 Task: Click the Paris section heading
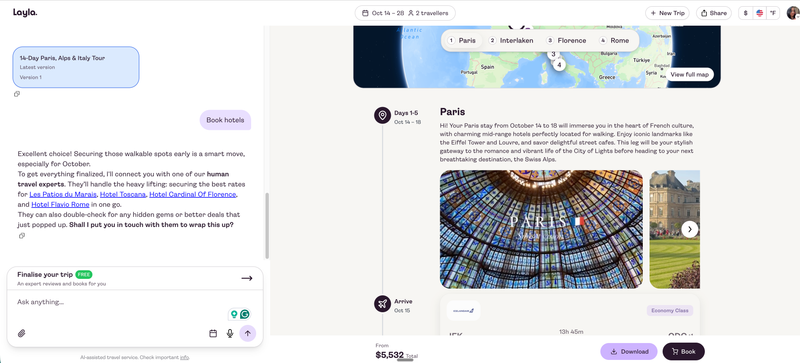point(453,111)
